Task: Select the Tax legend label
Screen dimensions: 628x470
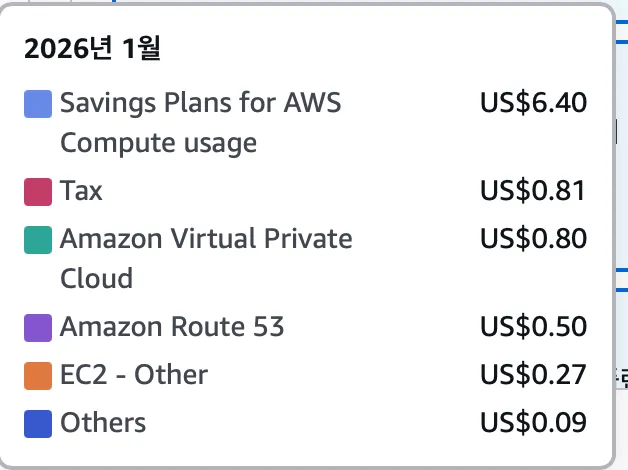Action: click(81, 190)
